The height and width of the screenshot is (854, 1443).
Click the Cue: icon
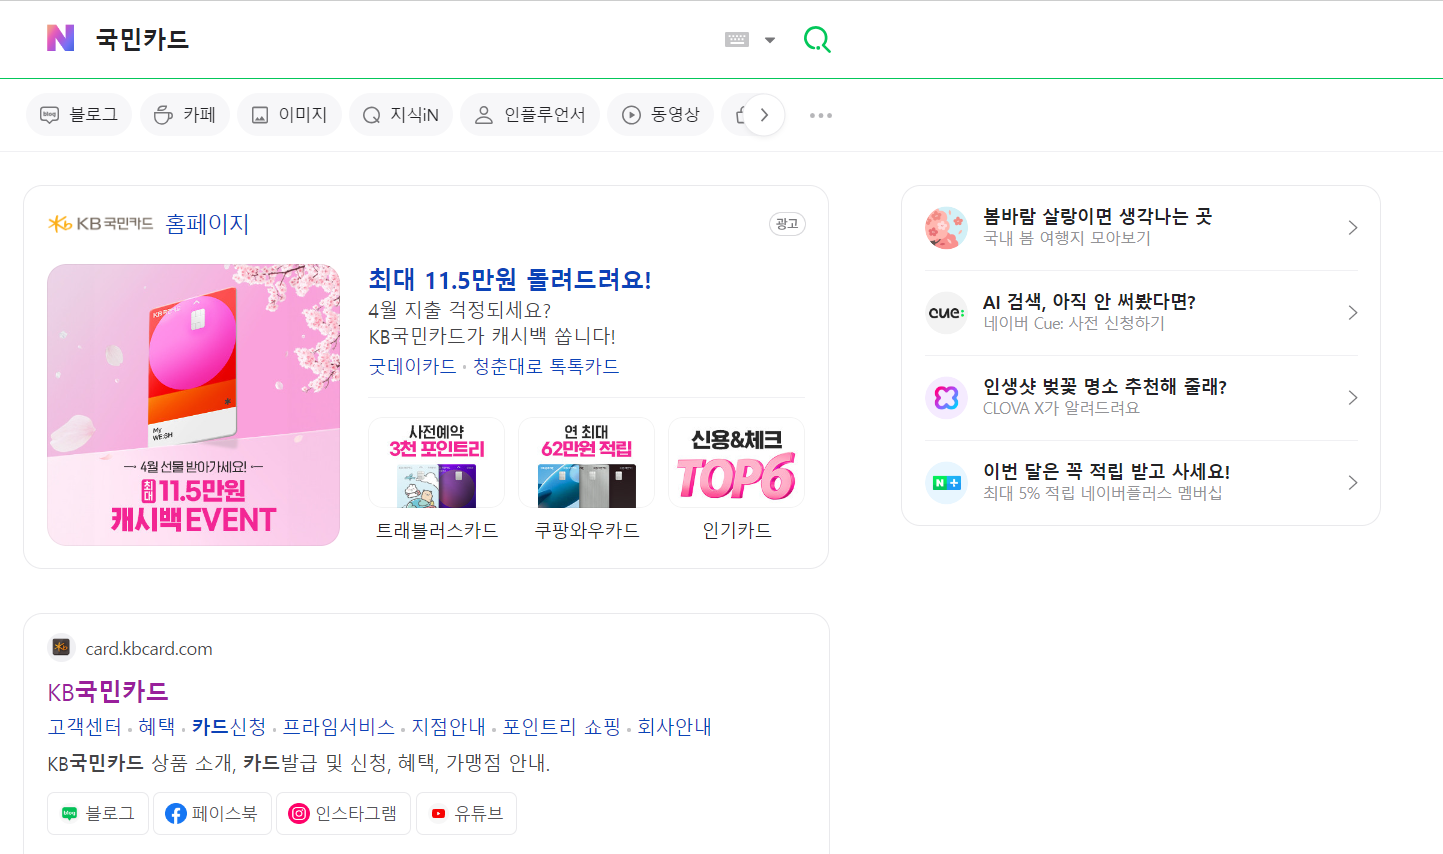(946, 313)
